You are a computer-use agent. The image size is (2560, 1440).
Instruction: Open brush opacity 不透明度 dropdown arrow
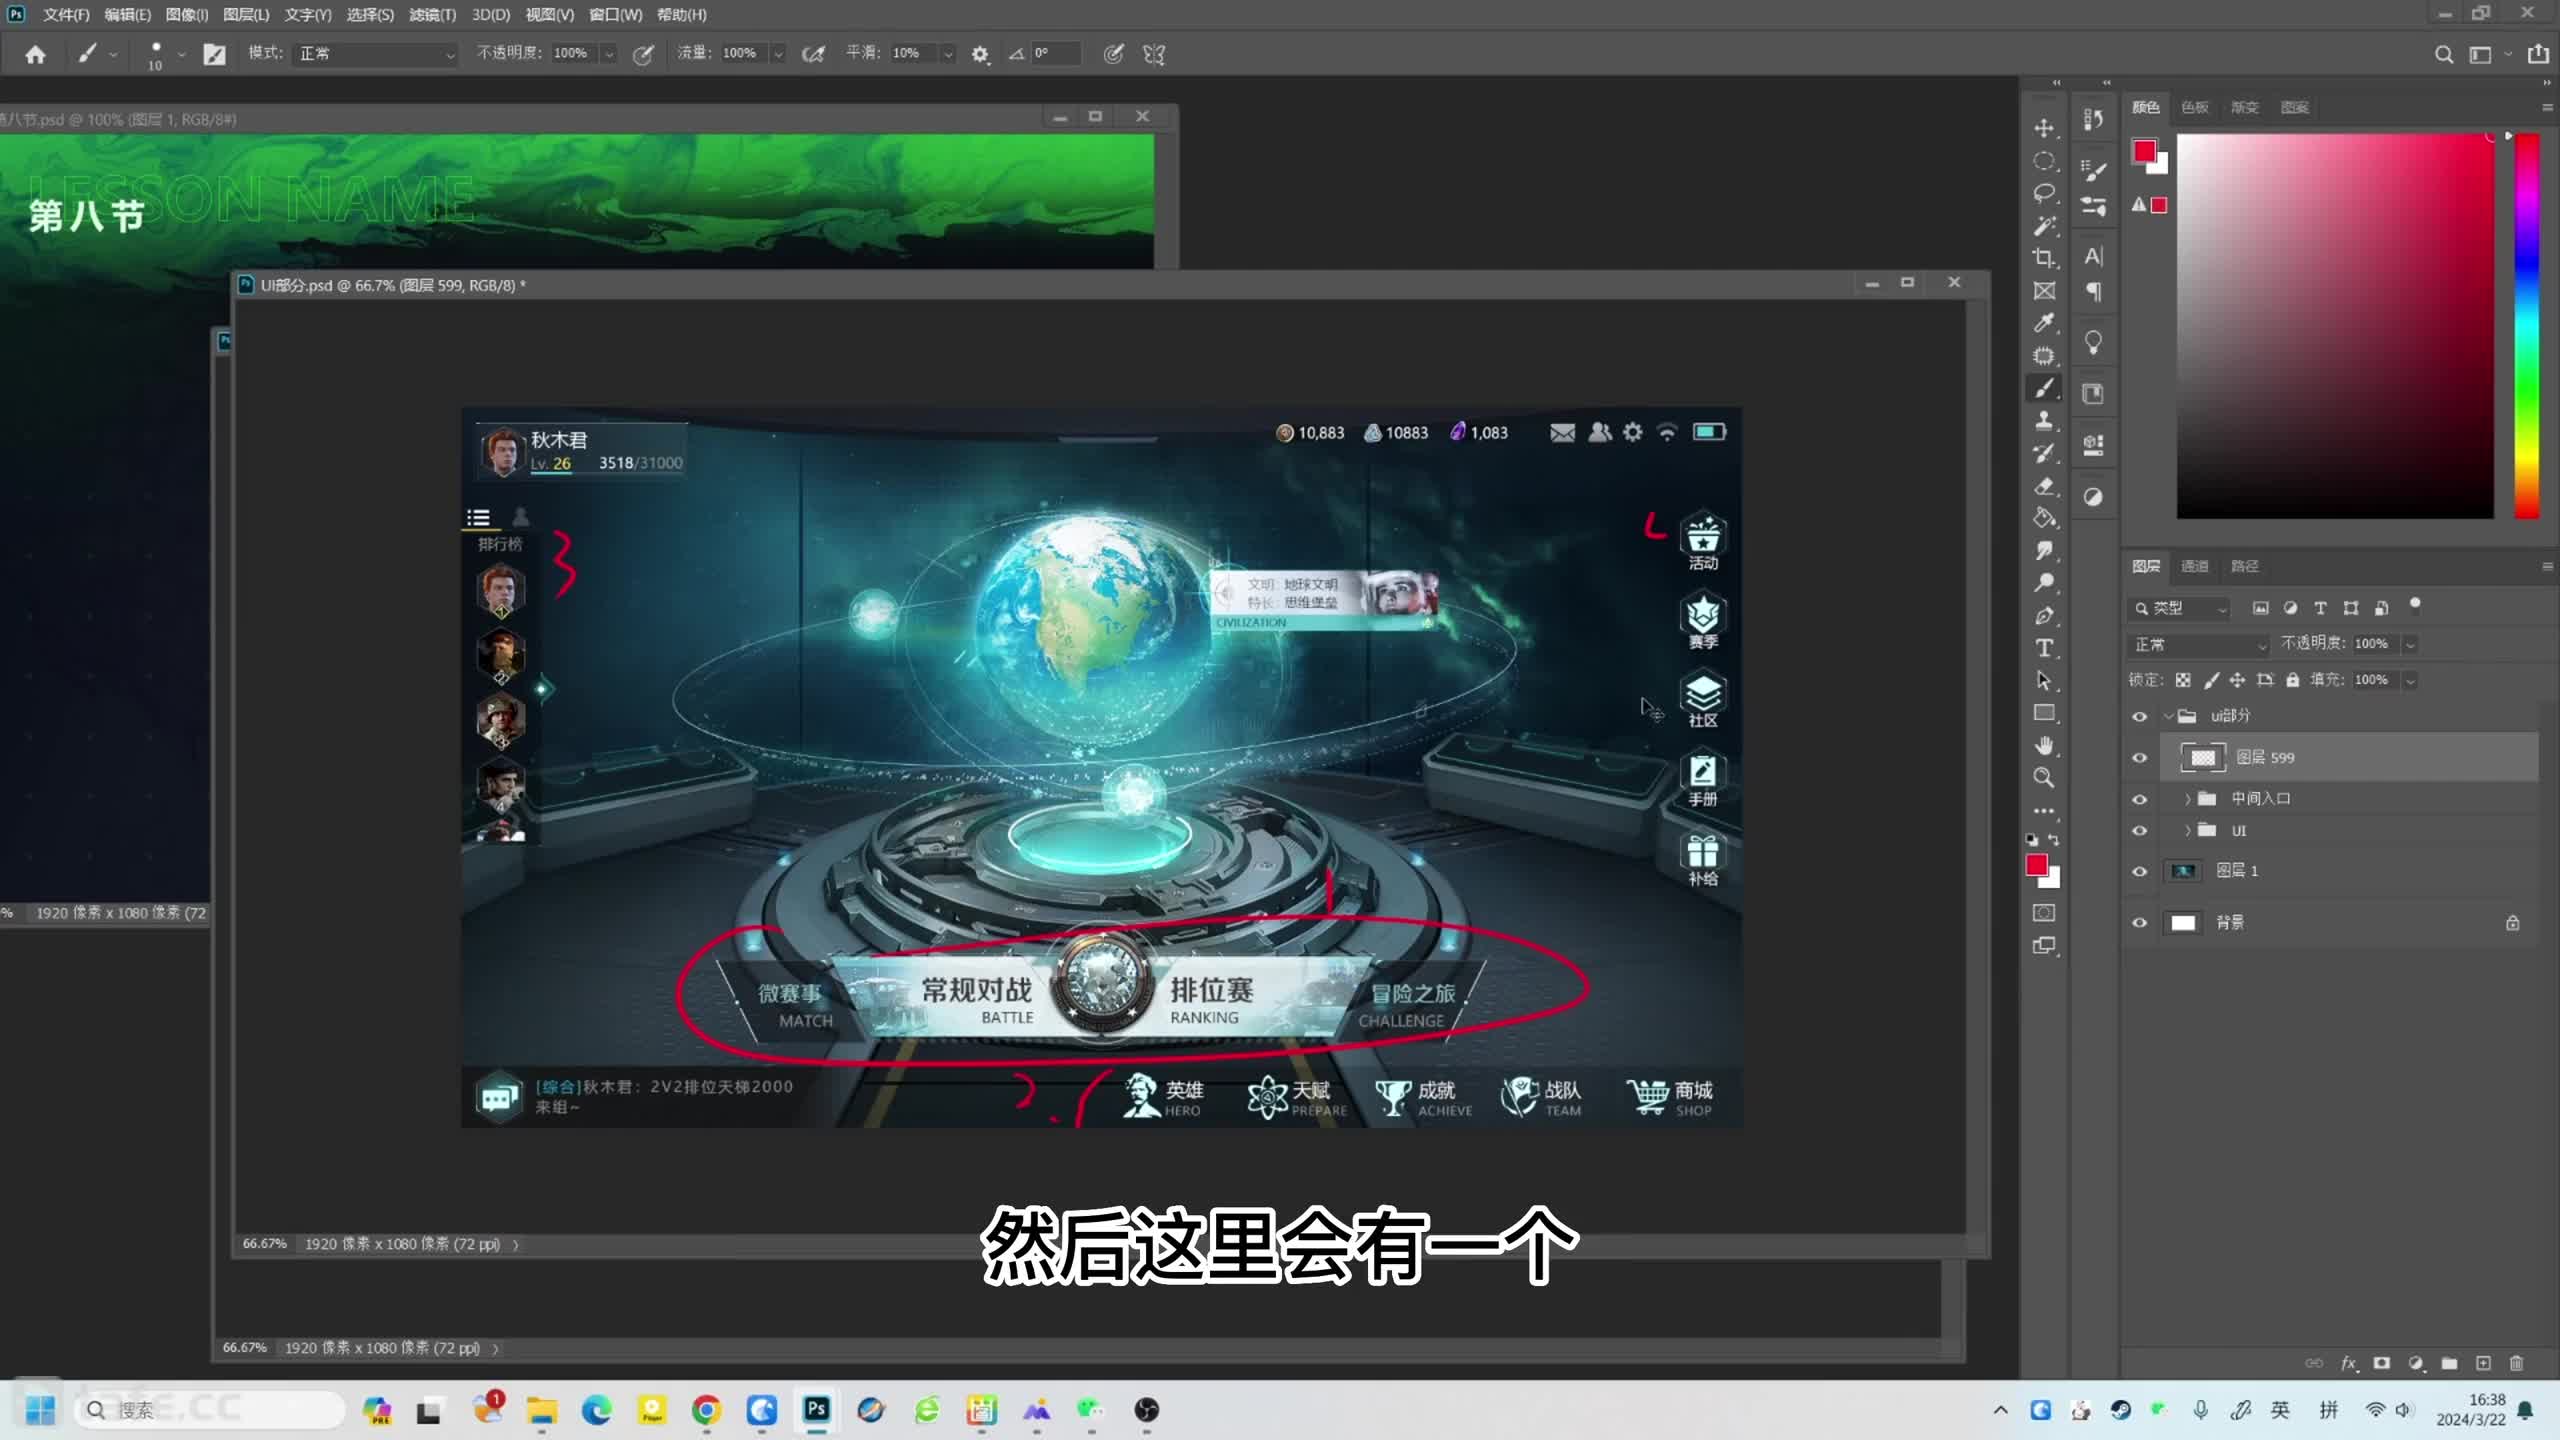pyautogui.click(x=609, y=54)
